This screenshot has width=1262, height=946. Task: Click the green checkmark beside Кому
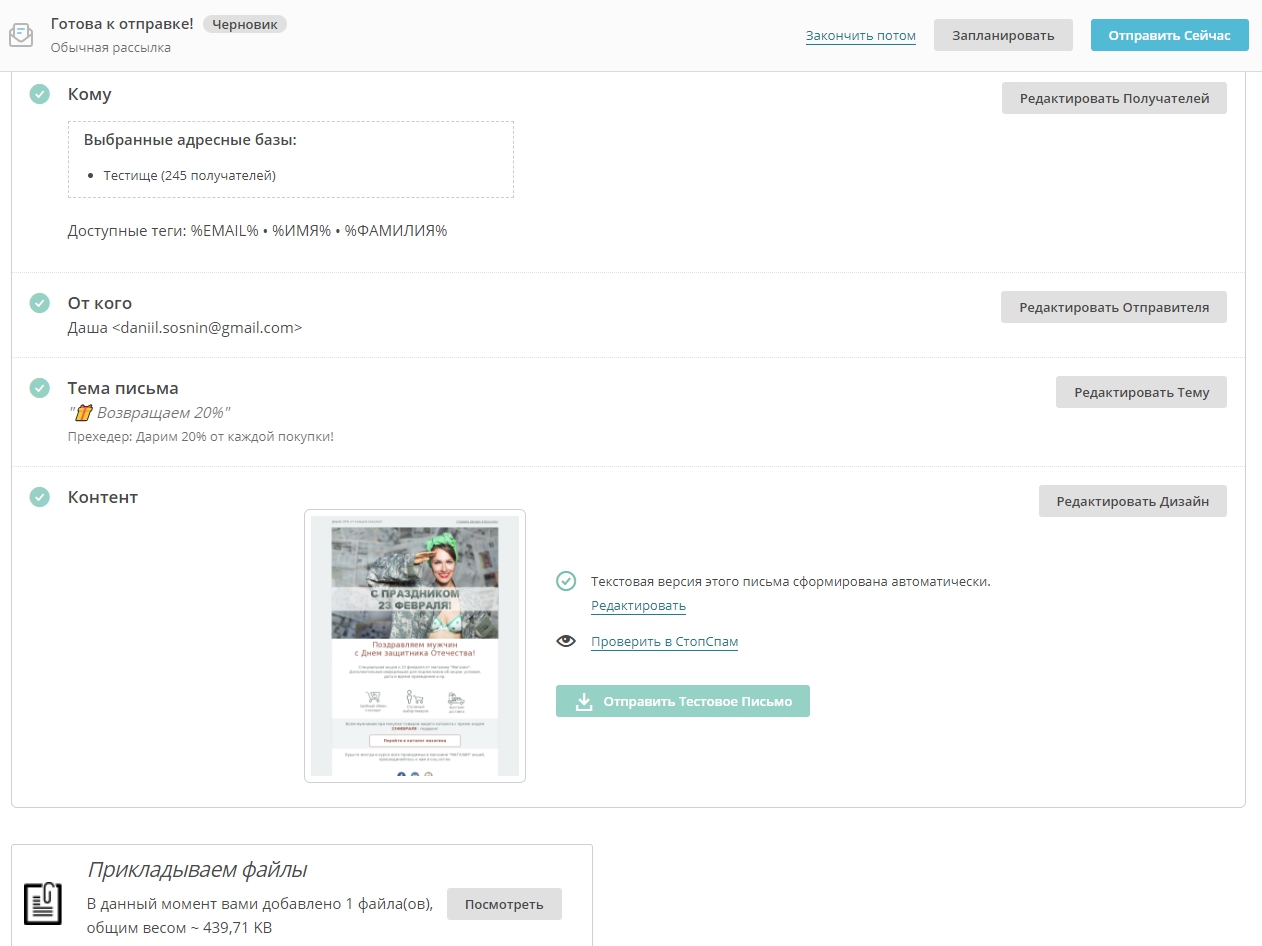39,94
